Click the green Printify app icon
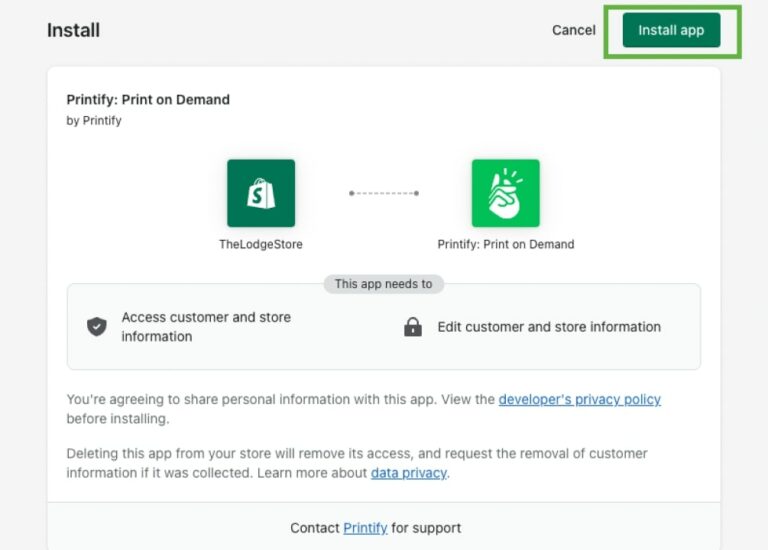Viewport: 768px width, 550px height. [x=505, y=193]
